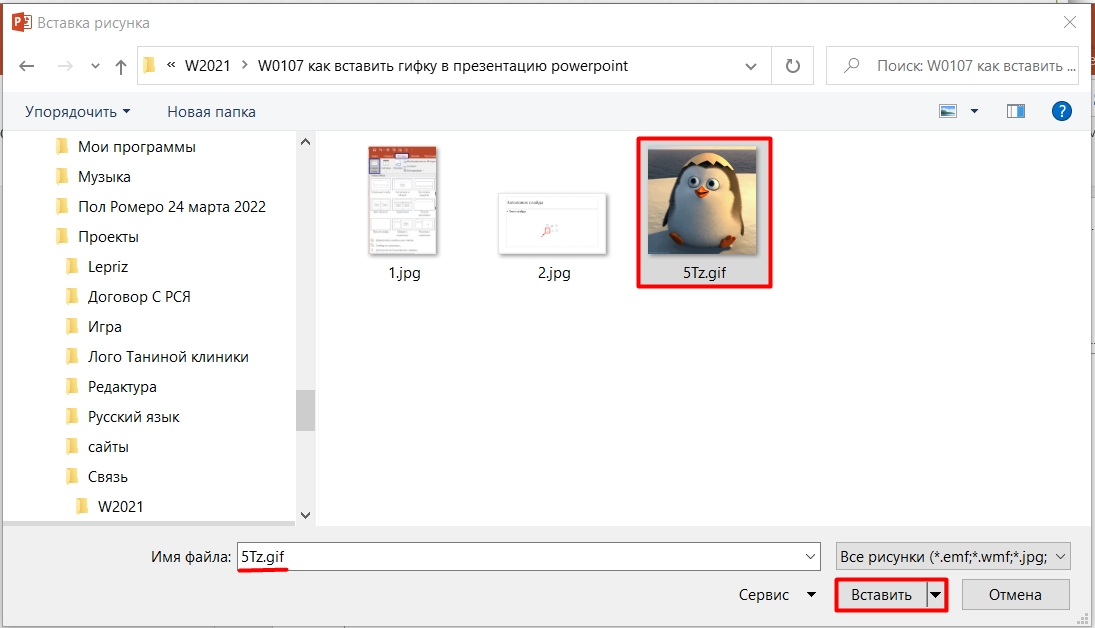Select the Лого Таниной клиники folder
Image resolution: width=1095 pixels, height=628 pixels.
pos(168,357)
